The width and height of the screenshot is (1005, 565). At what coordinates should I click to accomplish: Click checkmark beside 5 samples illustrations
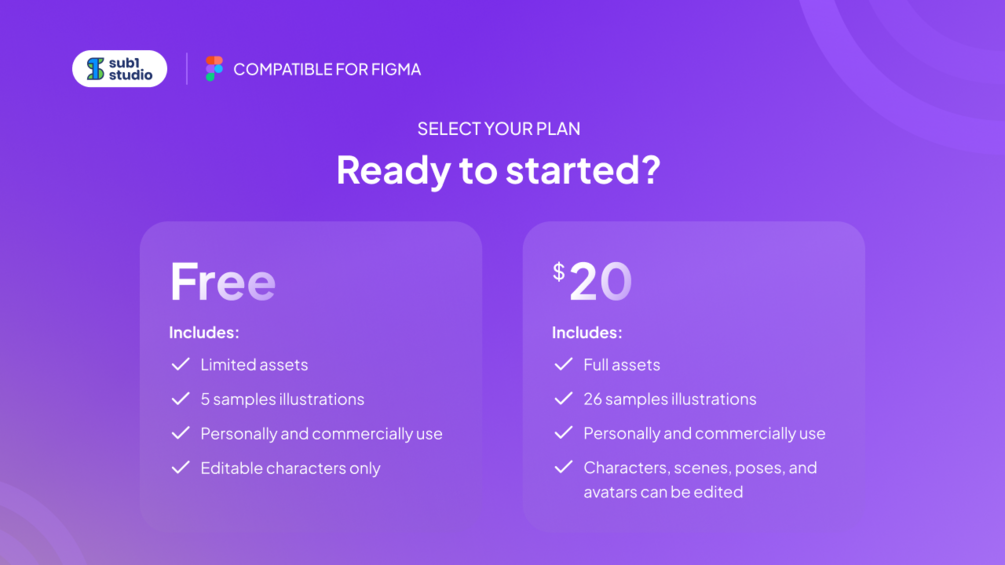click(181, 399)
